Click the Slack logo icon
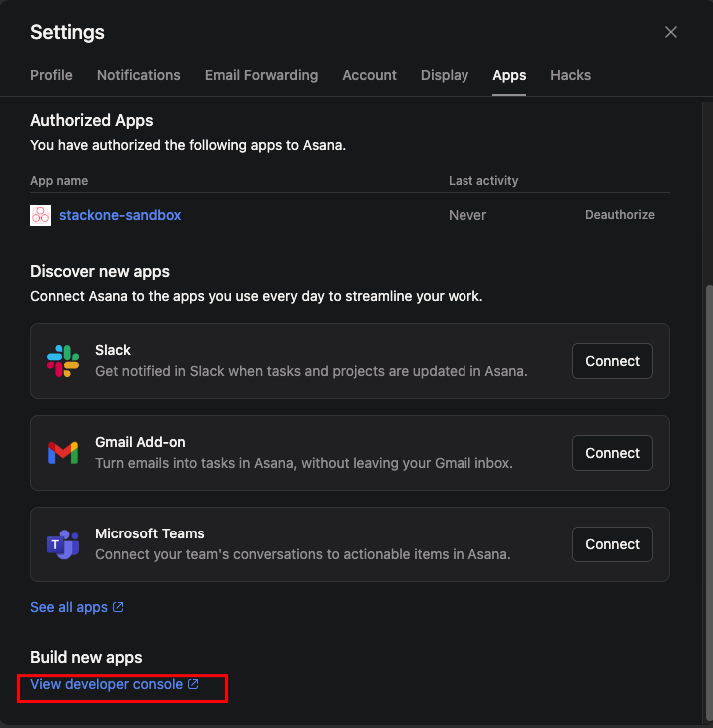Screen dimensions: 713x728 [63, 361]
